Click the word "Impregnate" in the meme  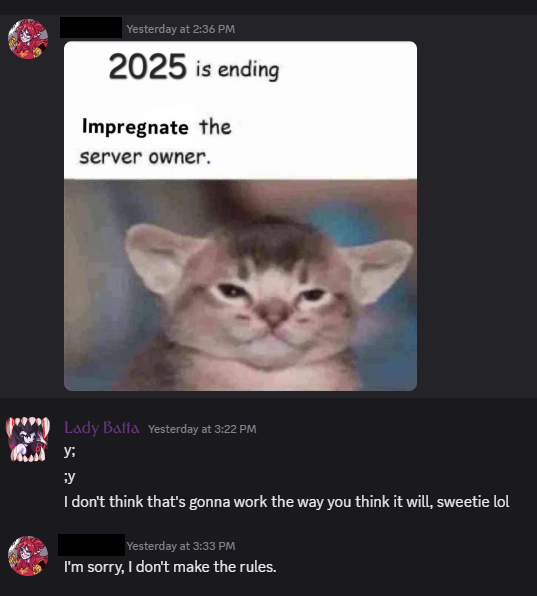[x=135, y=127]
